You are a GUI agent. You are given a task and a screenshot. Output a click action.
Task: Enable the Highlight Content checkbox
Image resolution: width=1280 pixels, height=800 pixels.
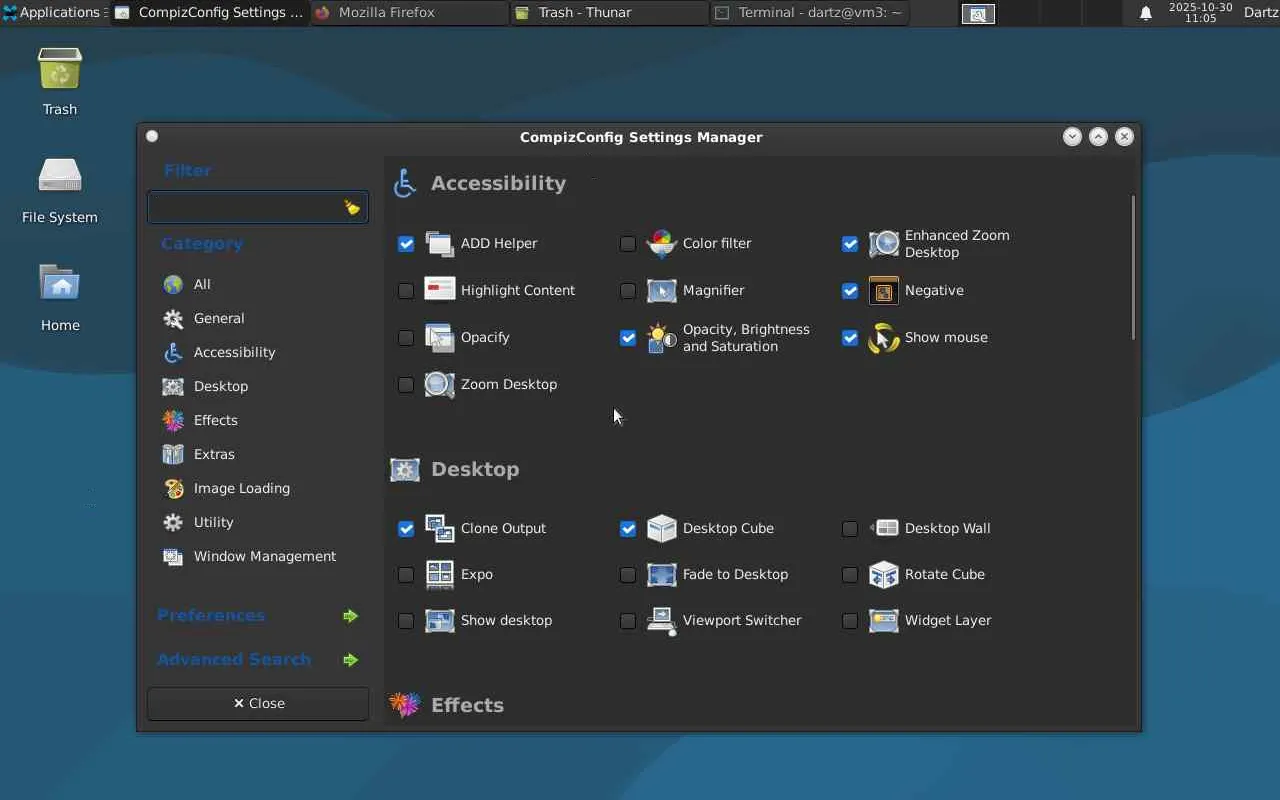point(406,290)
